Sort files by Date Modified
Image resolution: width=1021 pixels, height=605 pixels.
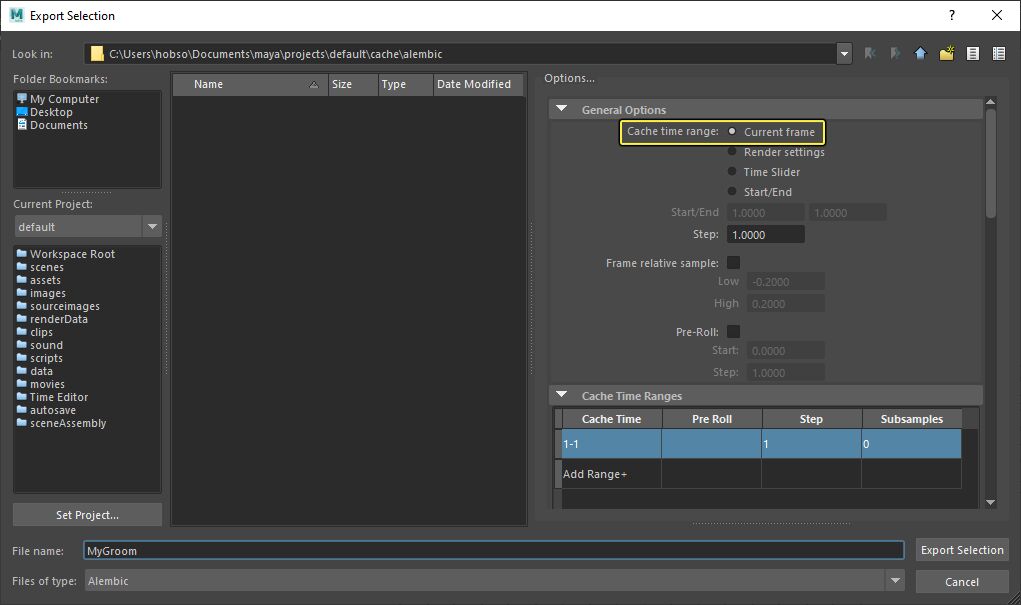(477, 84)
